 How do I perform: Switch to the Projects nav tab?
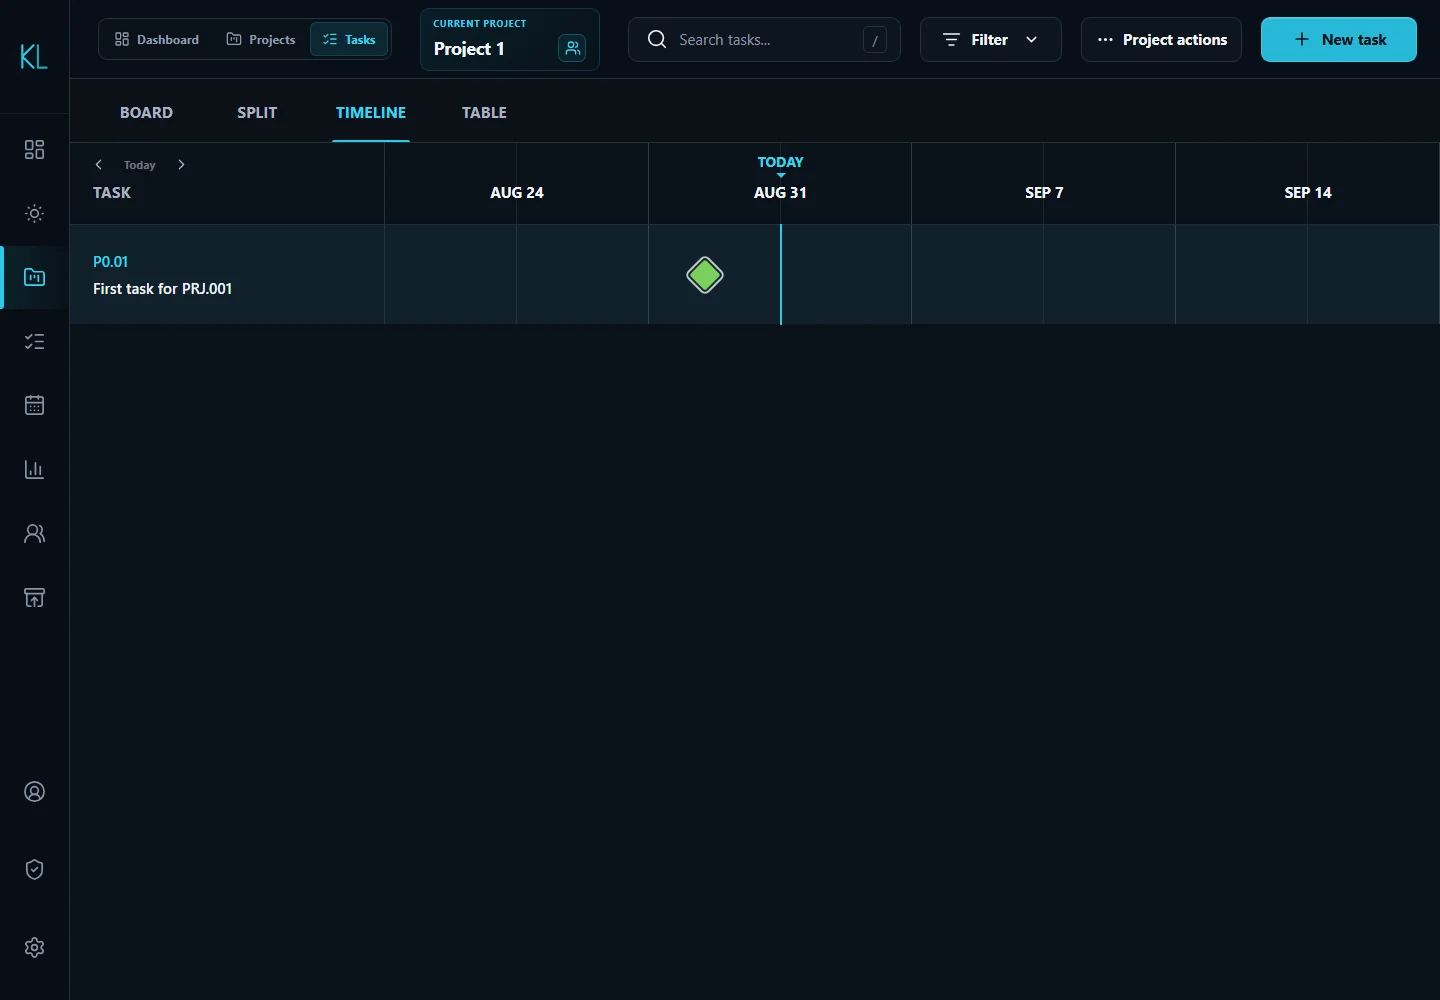(261, 40)
